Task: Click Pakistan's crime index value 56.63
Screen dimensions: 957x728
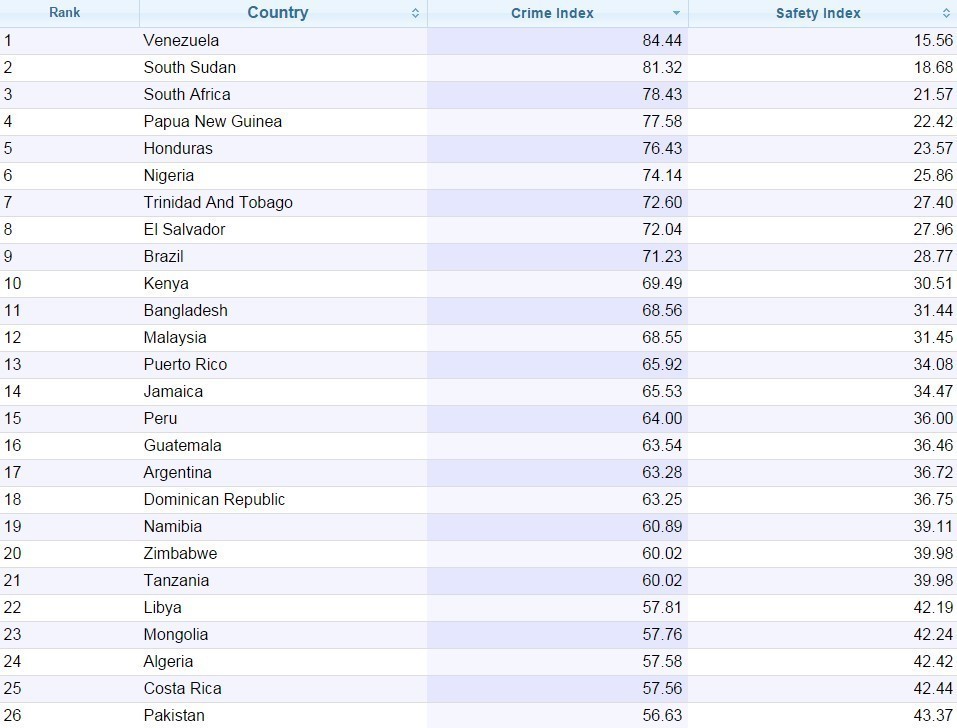Action: (x=662, y=716)
